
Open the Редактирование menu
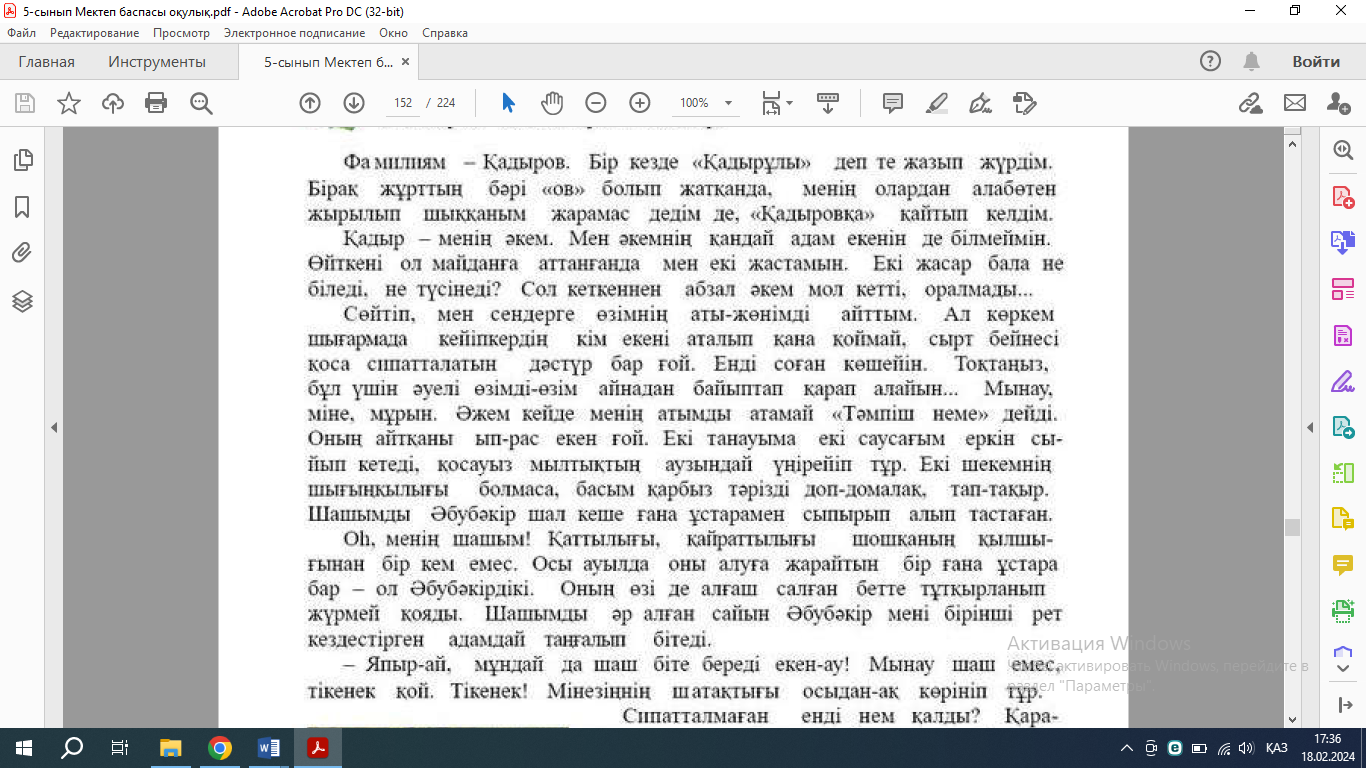(95, 33)
